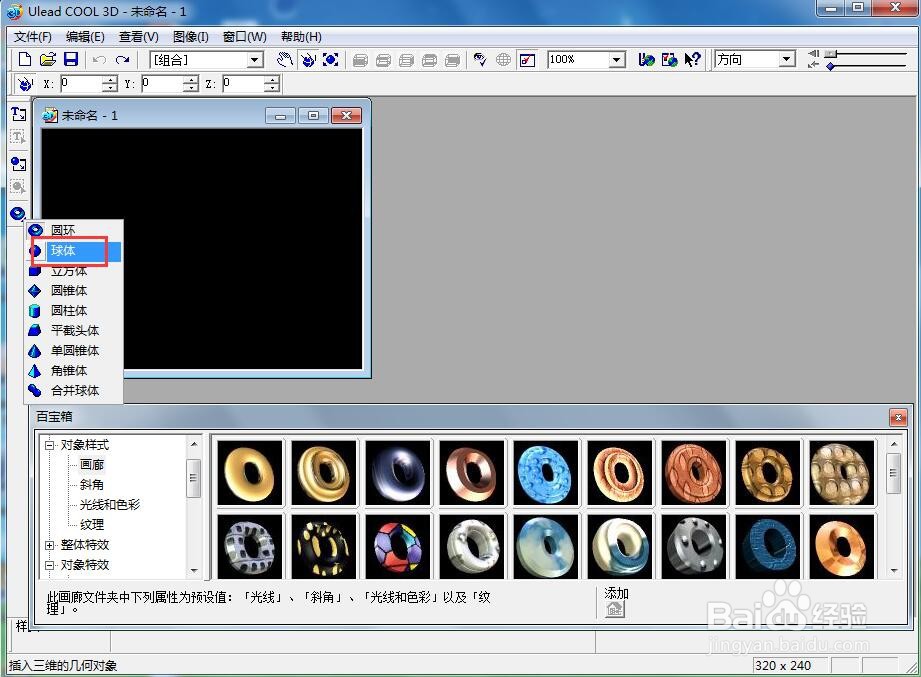Screen dimensions: 921x677
Task: Click the Edit text tool in left toolbar
Action: click(x=18, y=137)
